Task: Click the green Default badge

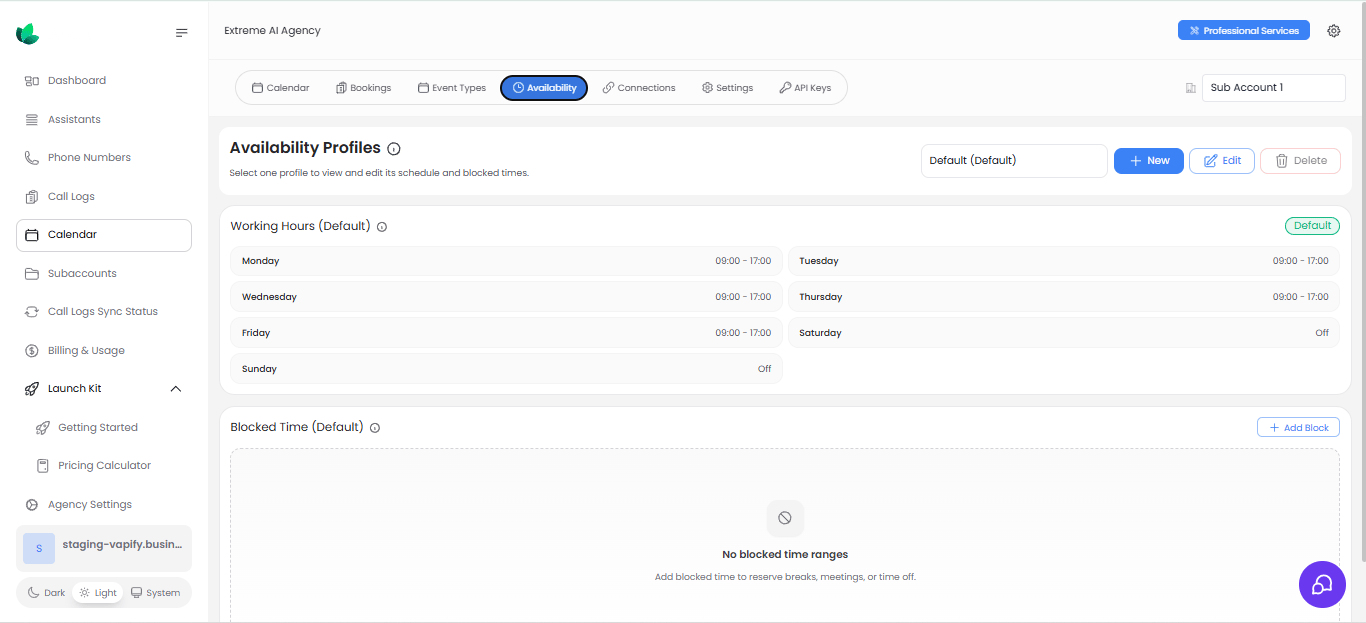Action: coord(1312,226)
